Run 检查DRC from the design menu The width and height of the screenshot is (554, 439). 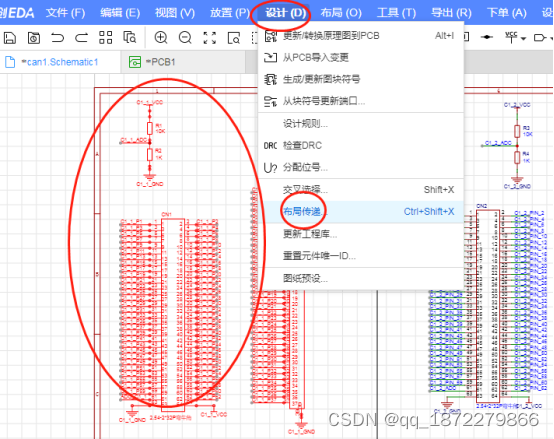tap(361, 145)
